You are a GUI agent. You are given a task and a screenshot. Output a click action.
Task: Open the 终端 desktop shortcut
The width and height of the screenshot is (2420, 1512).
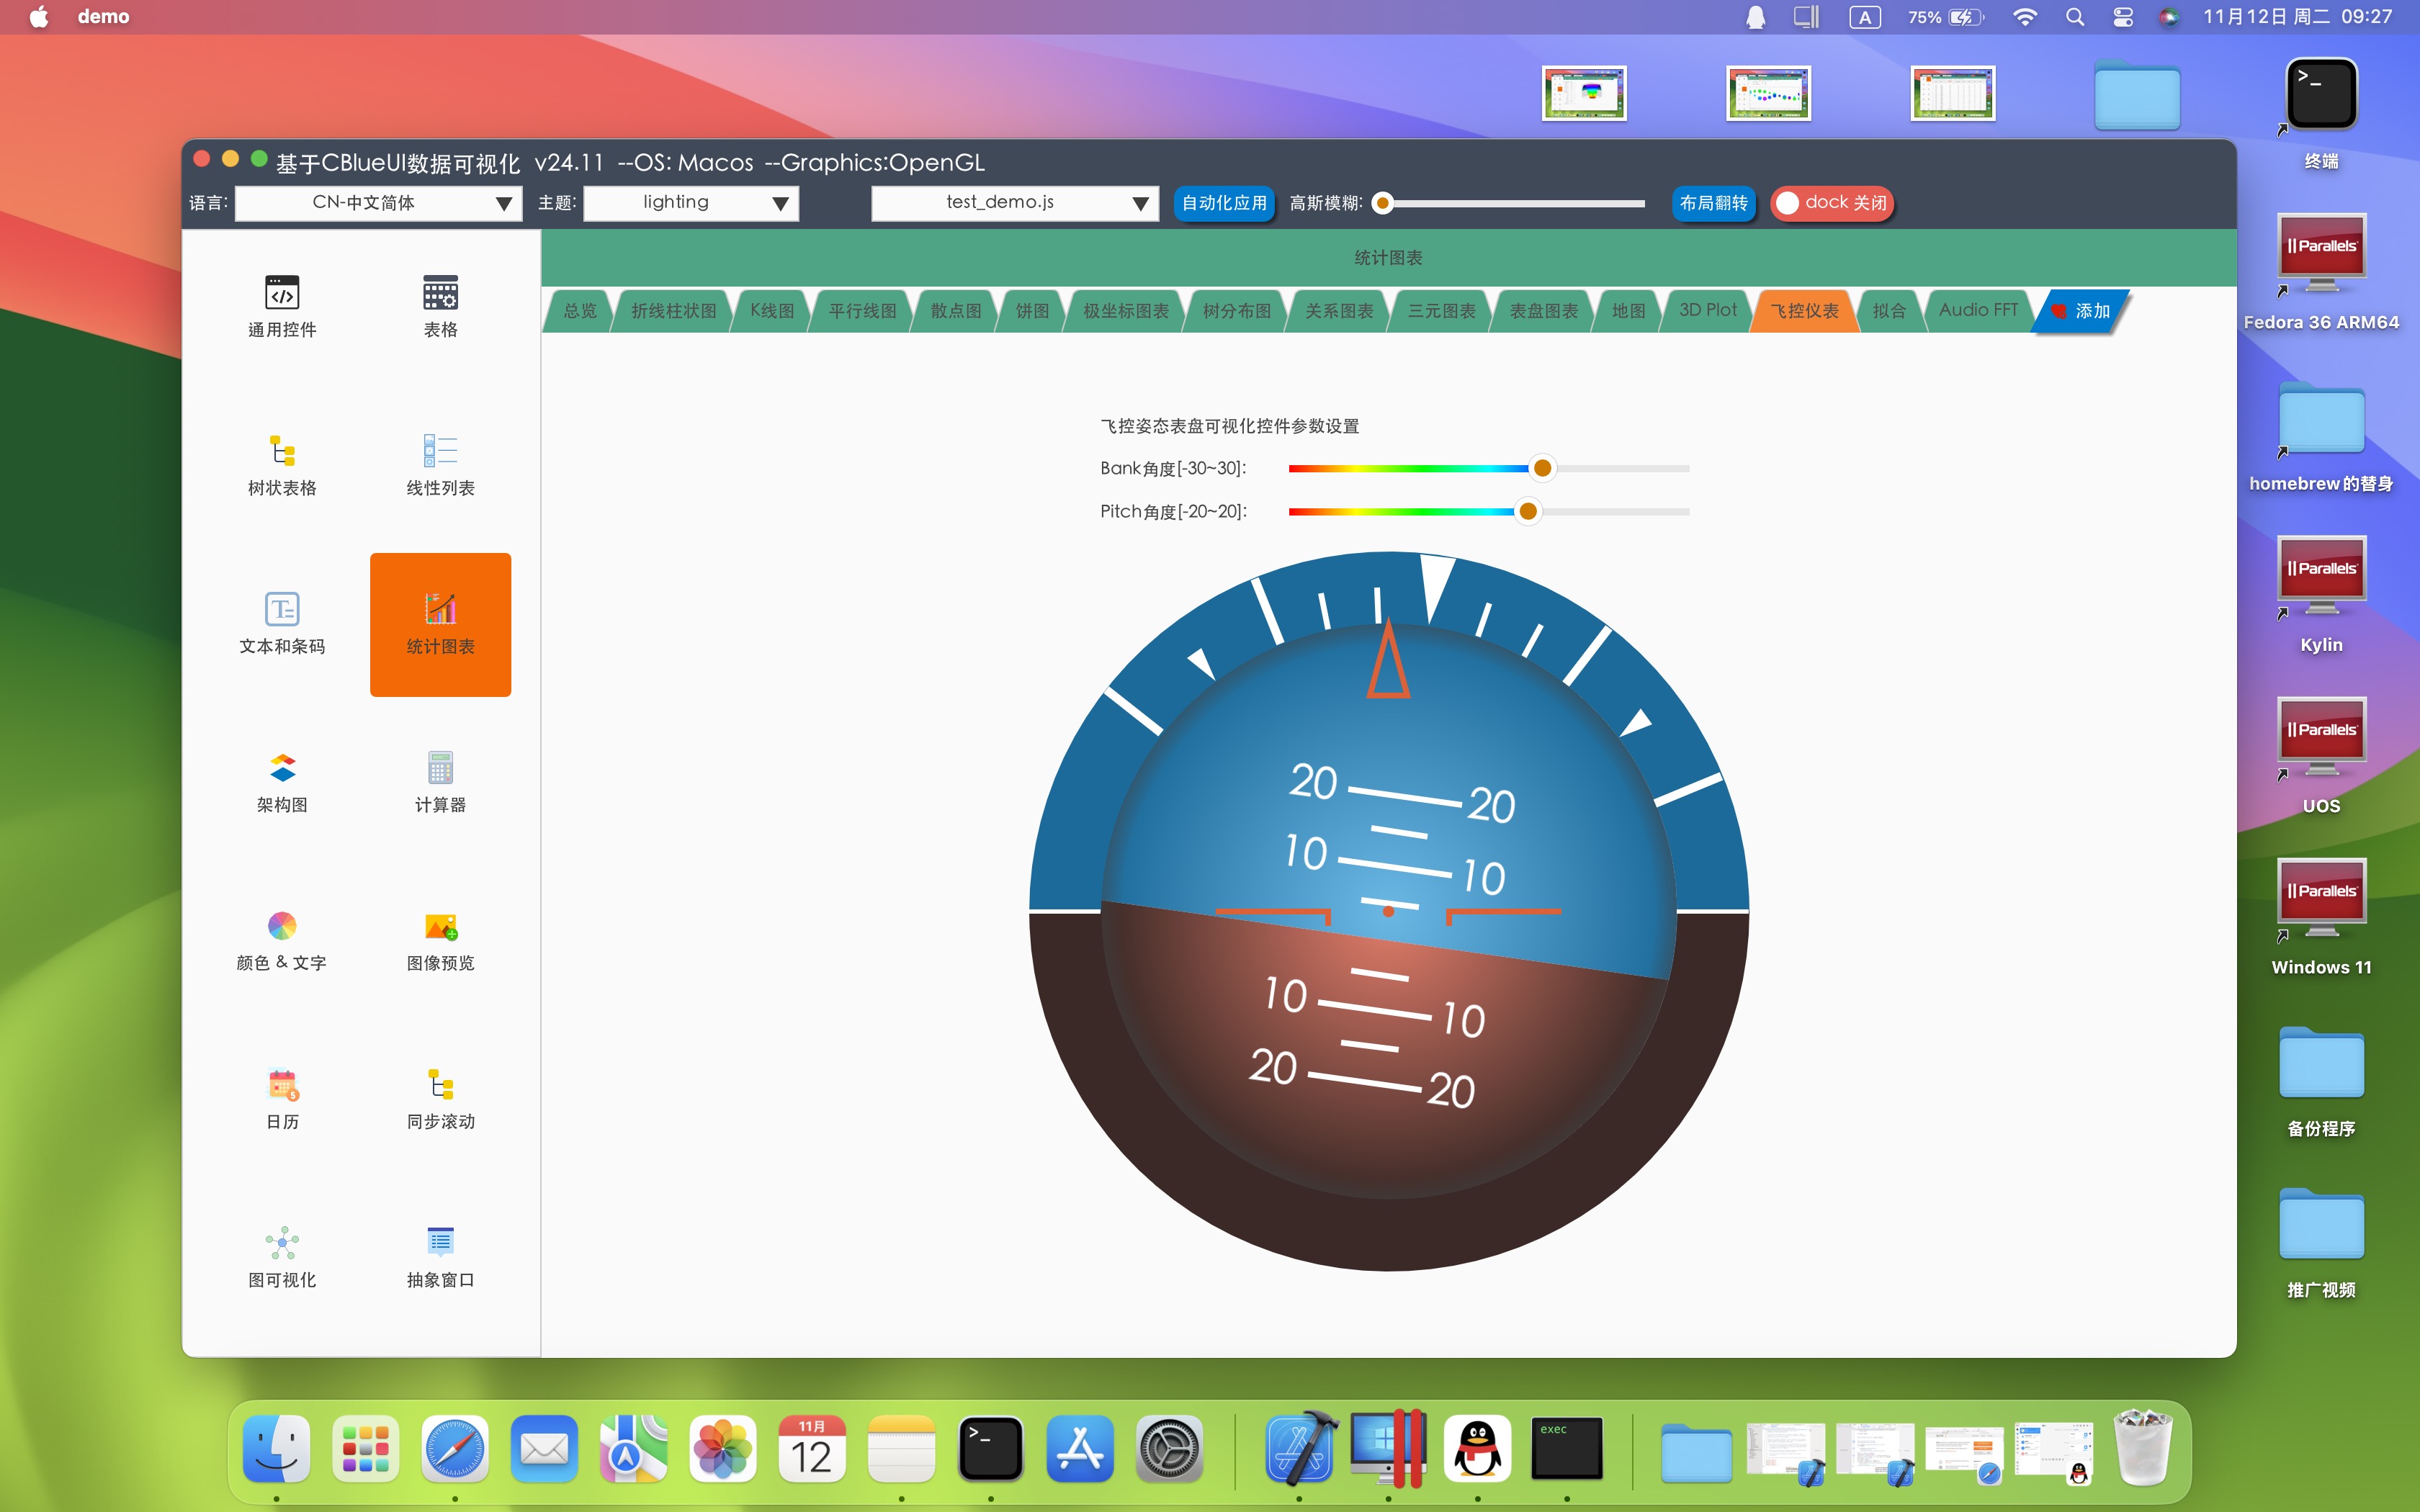(x=2321, y=112)
